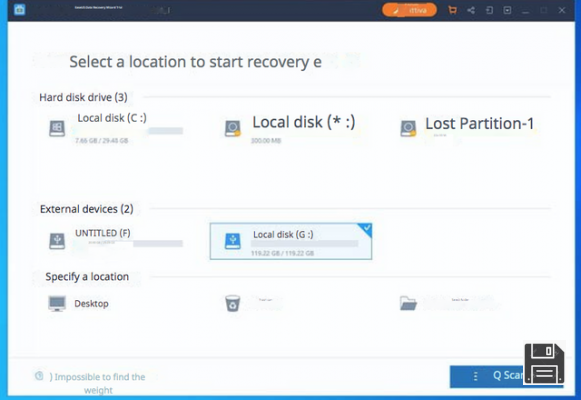581x400 pixels.
Task: Click the orange activate button
Action: [409, 10]
